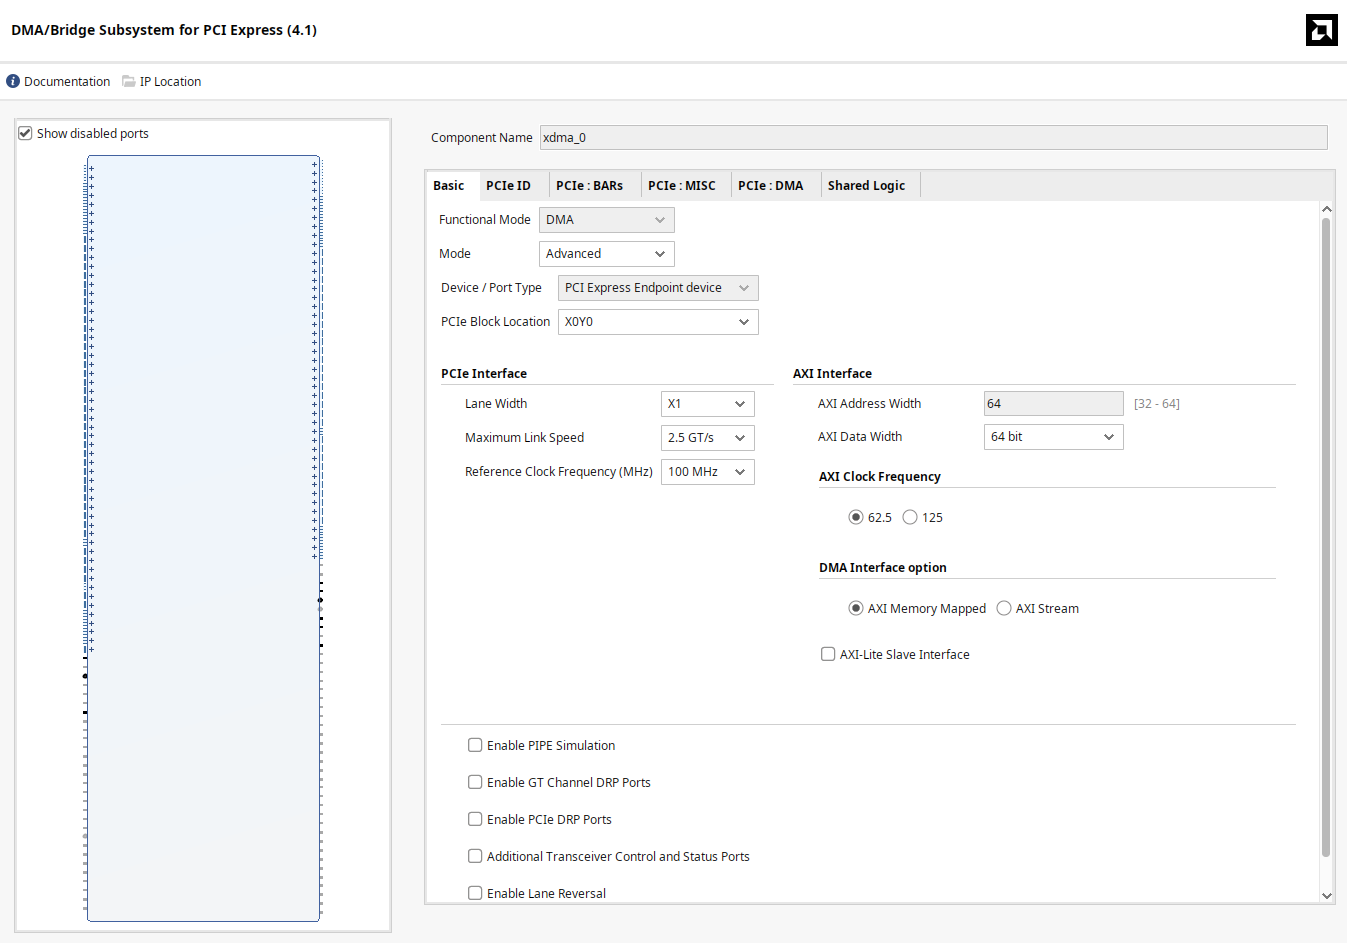Open the PCIe : MISC tab
The width and height of the screenshot is (1347, 943).
point(682,186)
